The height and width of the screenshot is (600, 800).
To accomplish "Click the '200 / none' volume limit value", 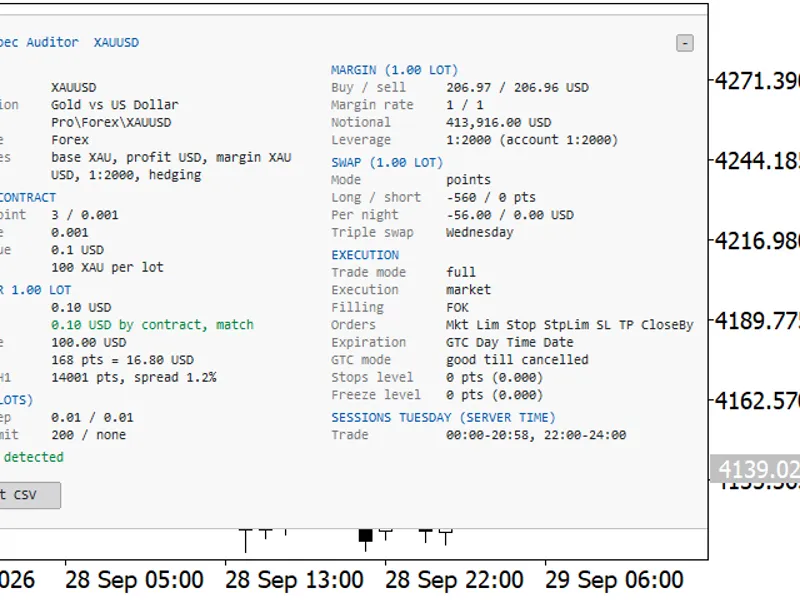I will [x=88, y=435].
